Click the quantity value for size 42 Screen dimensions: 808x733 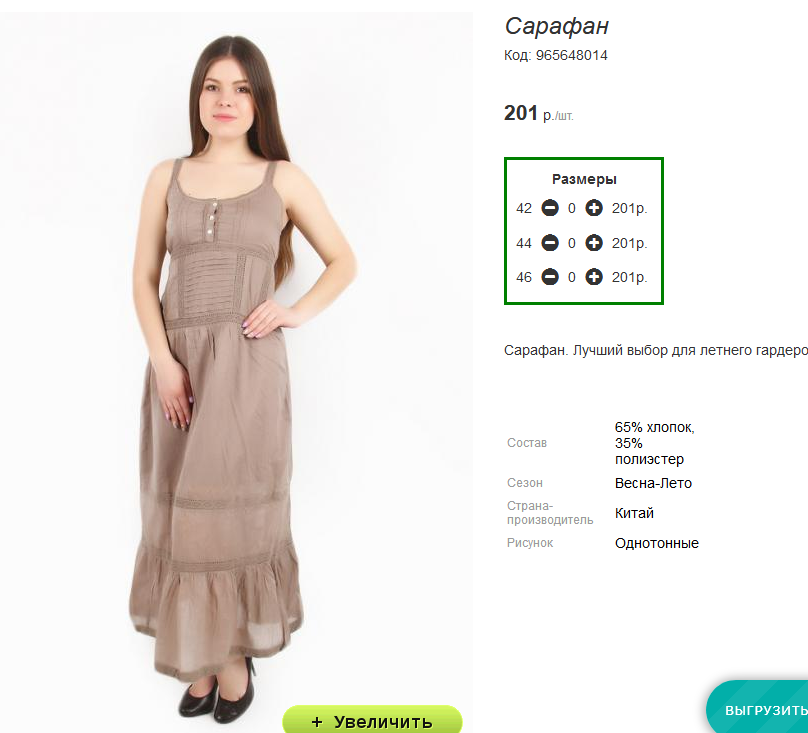pyautogui.click(x=571, y=208)
